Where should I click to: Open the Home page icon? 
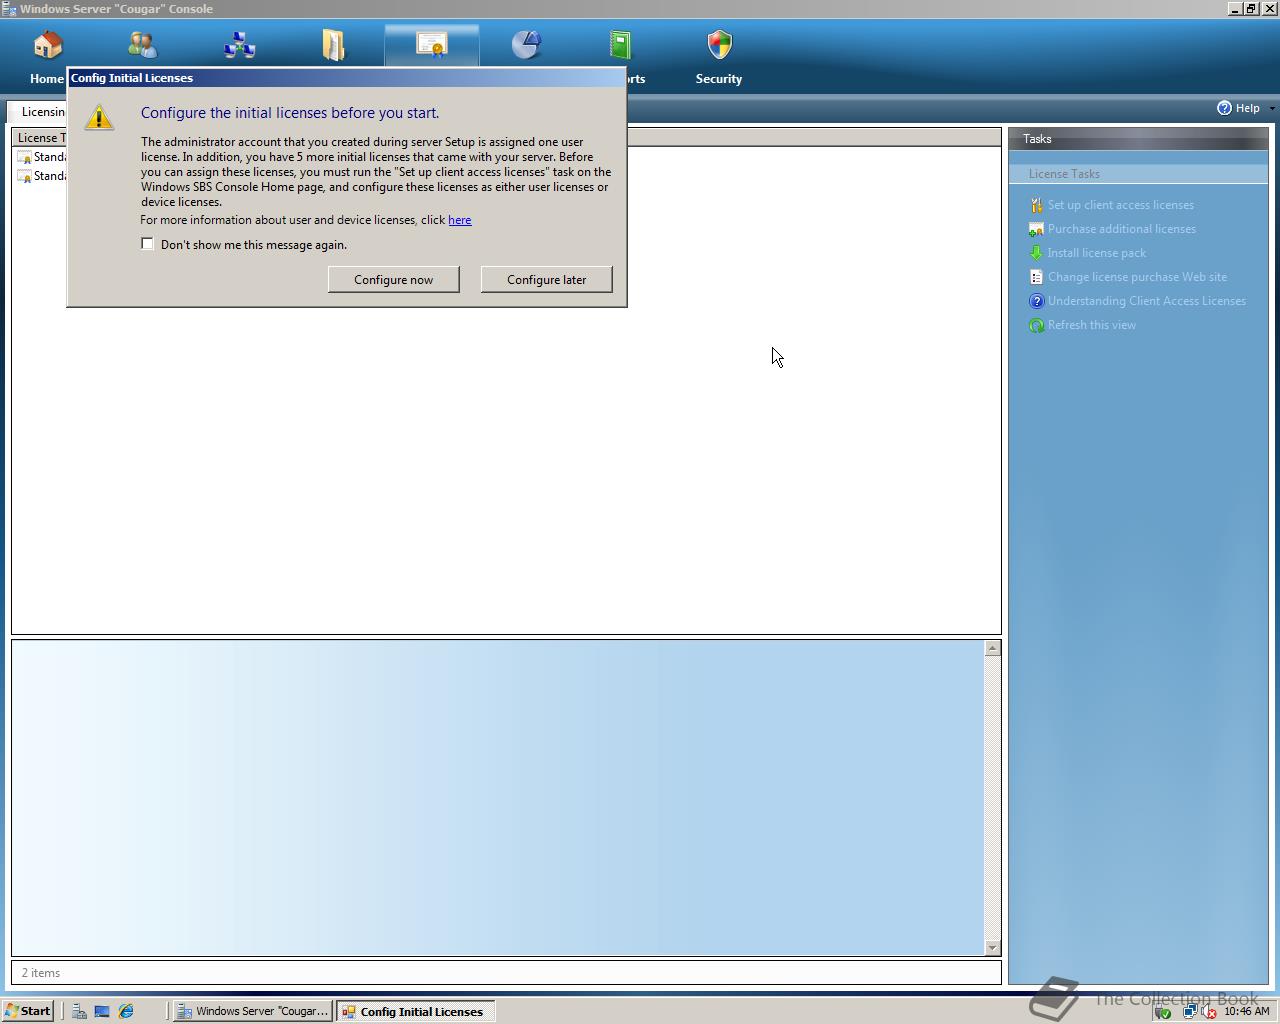[x=48, y=45]
